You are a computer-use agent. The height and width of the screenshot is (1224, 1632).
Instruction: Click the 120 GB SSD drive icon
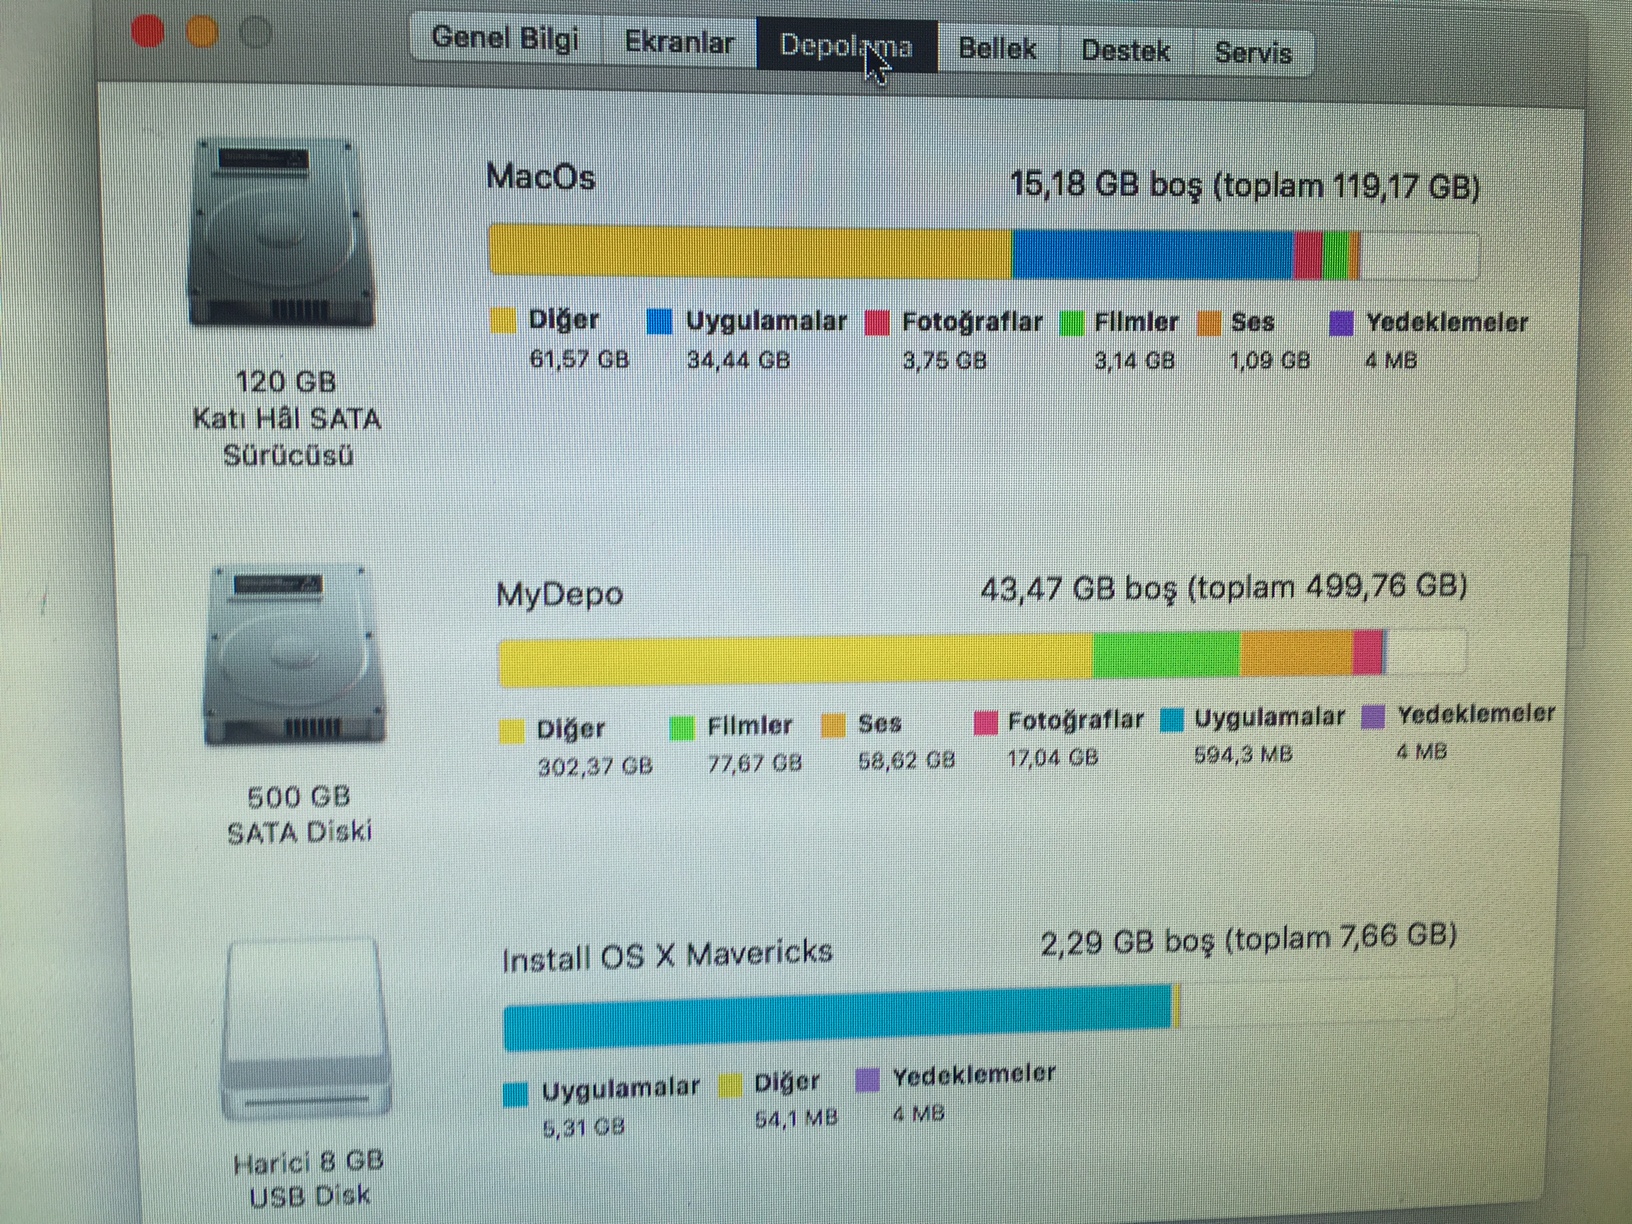(282, 233)
